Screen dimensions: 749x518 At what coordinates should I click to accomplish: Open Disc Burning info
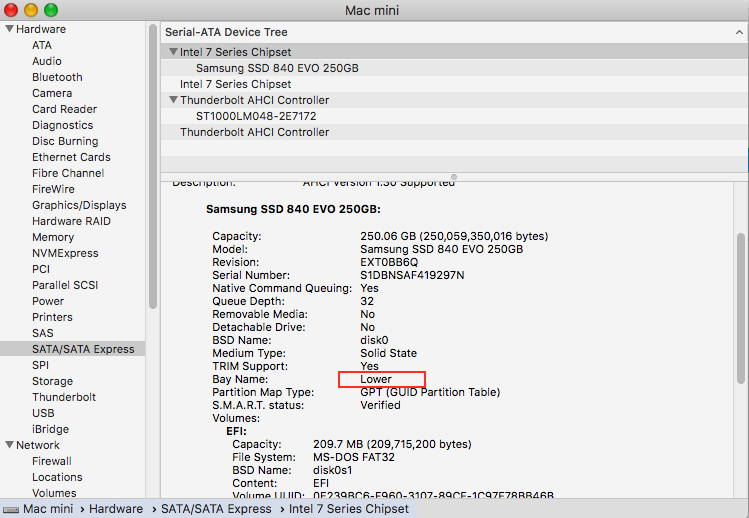tap(65, 141)
